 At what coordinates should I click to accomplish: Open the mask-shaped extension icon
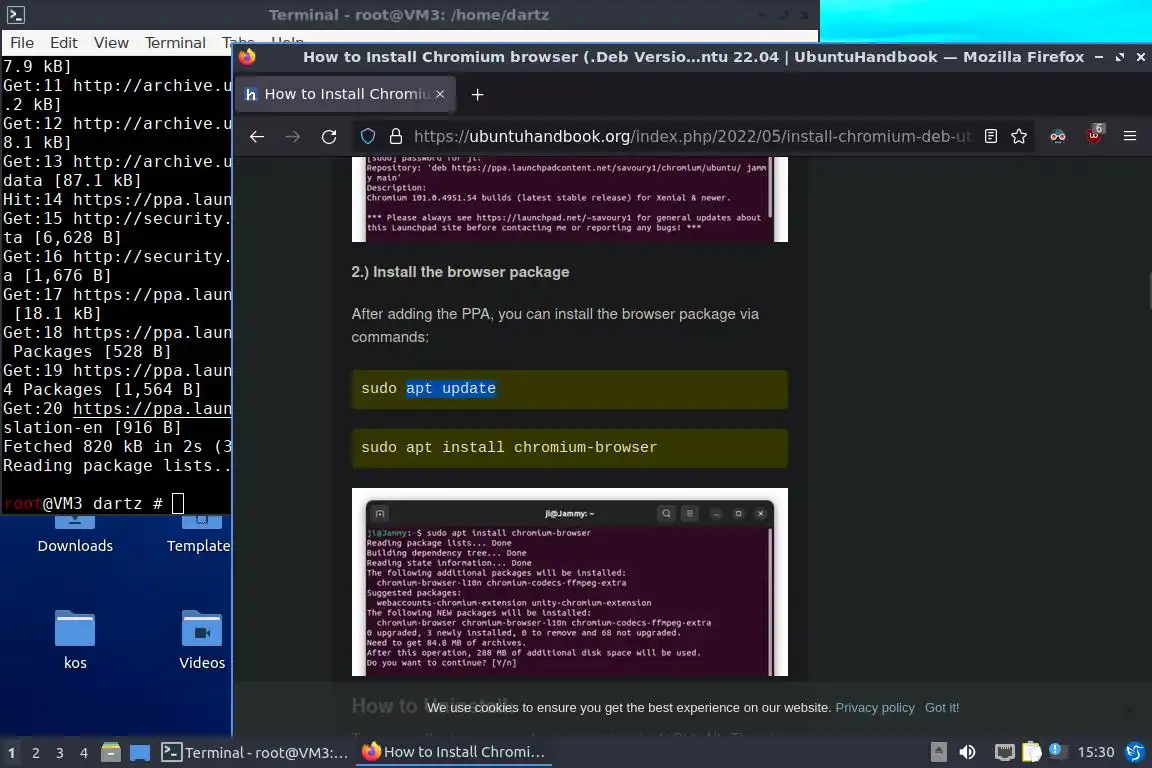(x=1058, y=137)
